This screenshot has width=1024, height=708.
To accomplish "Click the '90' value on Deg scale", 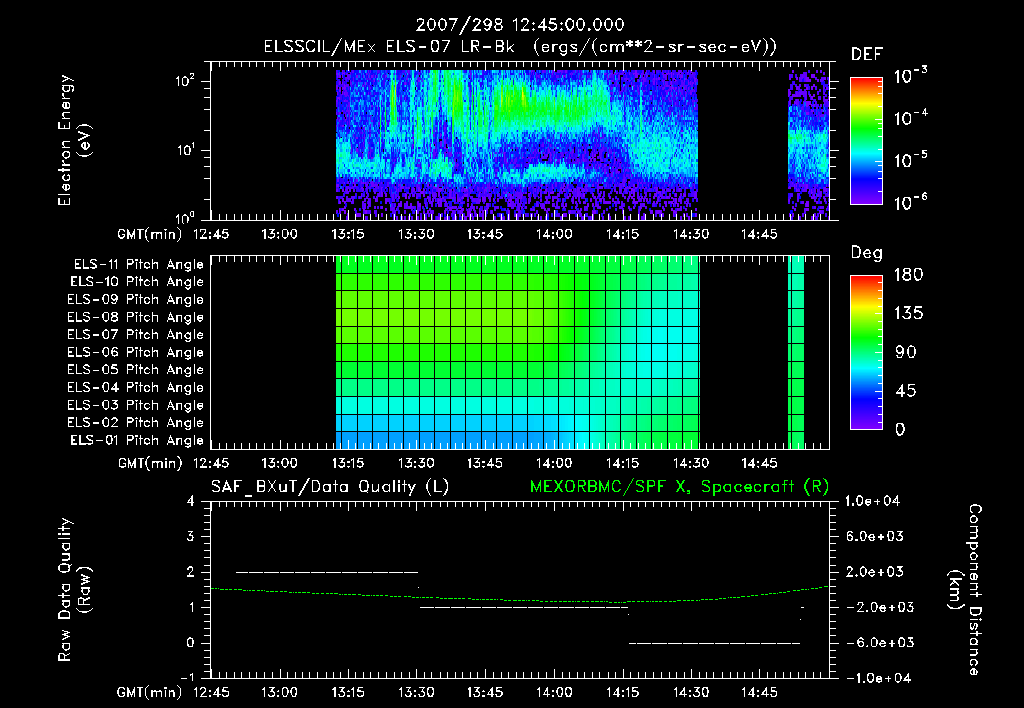I will tap(906, 352).
